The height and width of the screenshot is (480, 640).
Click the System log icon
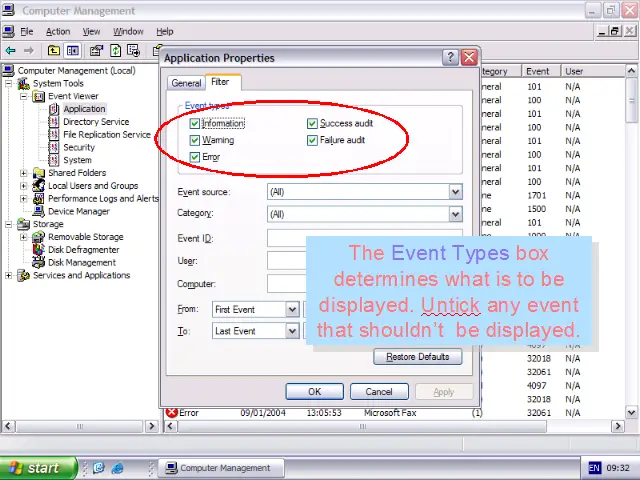click(54, 160)
